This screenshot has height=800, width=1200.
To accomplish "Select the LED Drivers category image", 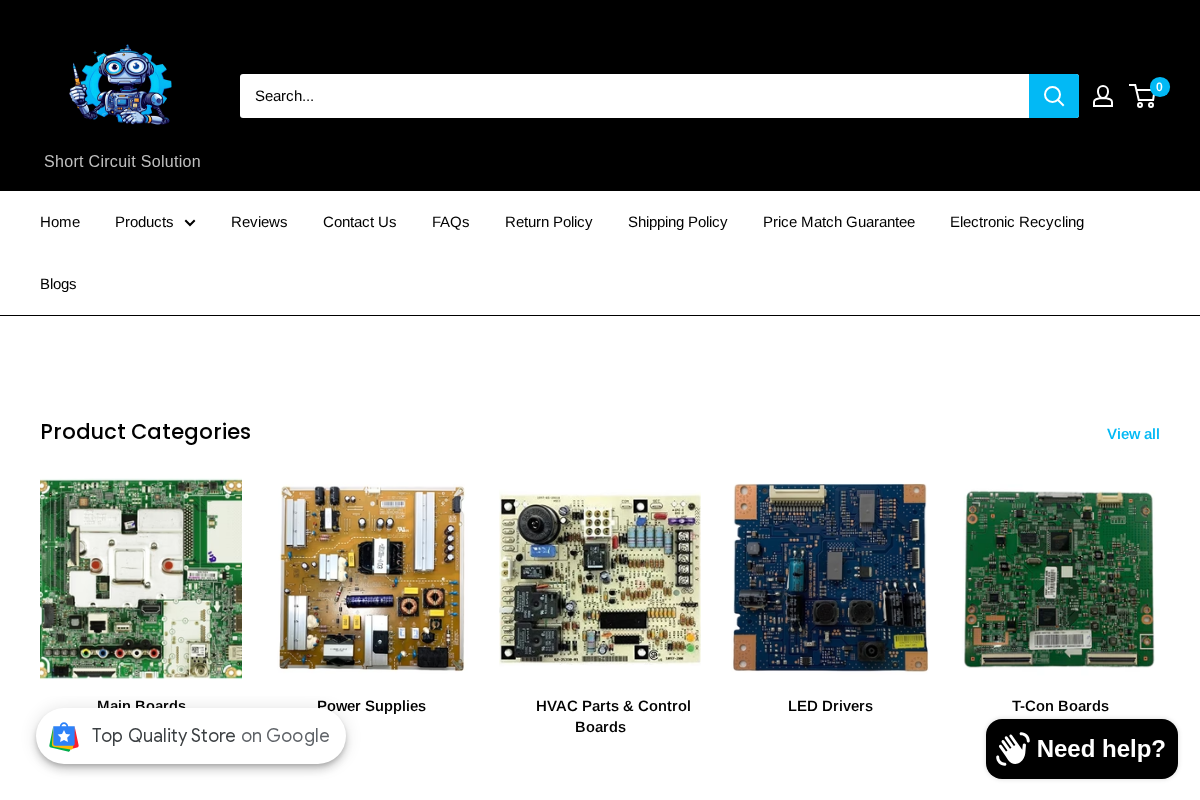I will click(x=830, y=577).
